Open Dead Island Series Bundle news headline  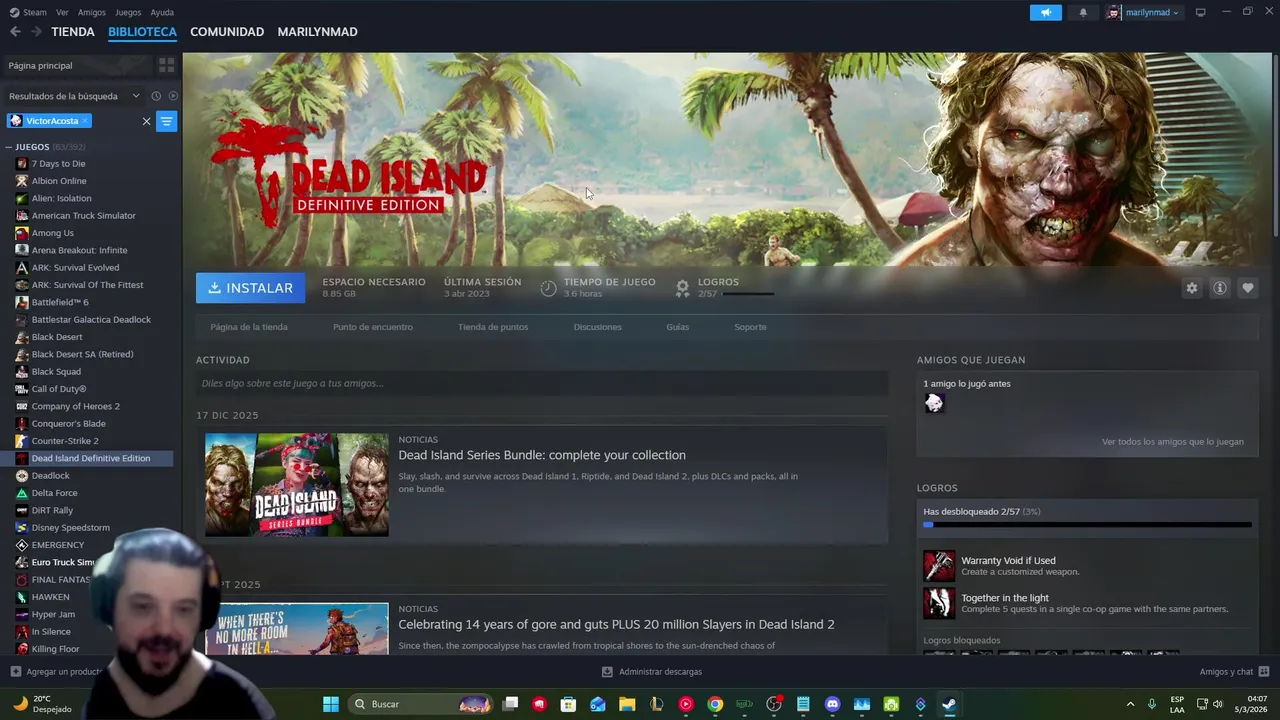pyautogui.click(x=542, y=455)
